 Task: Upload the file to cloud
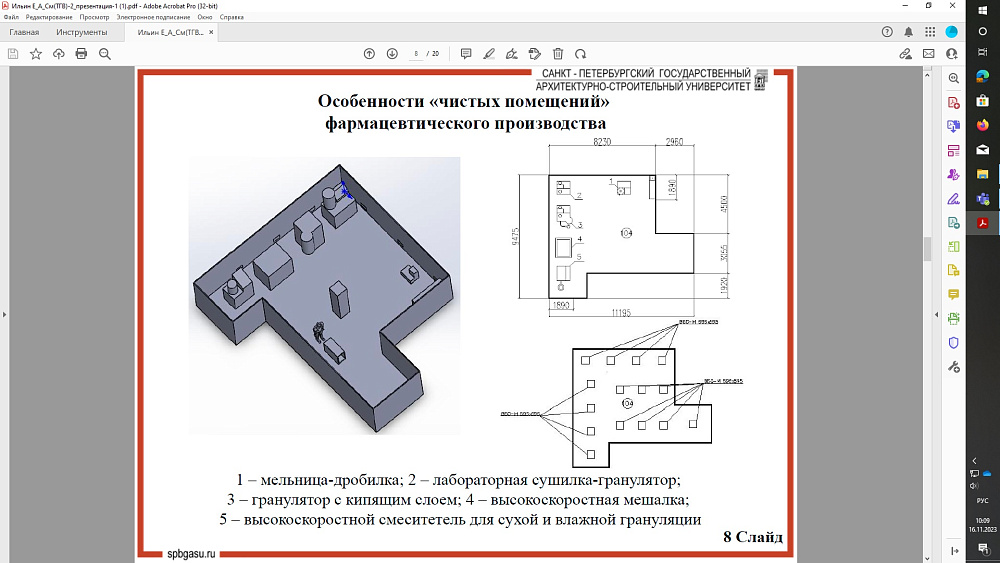59,54
